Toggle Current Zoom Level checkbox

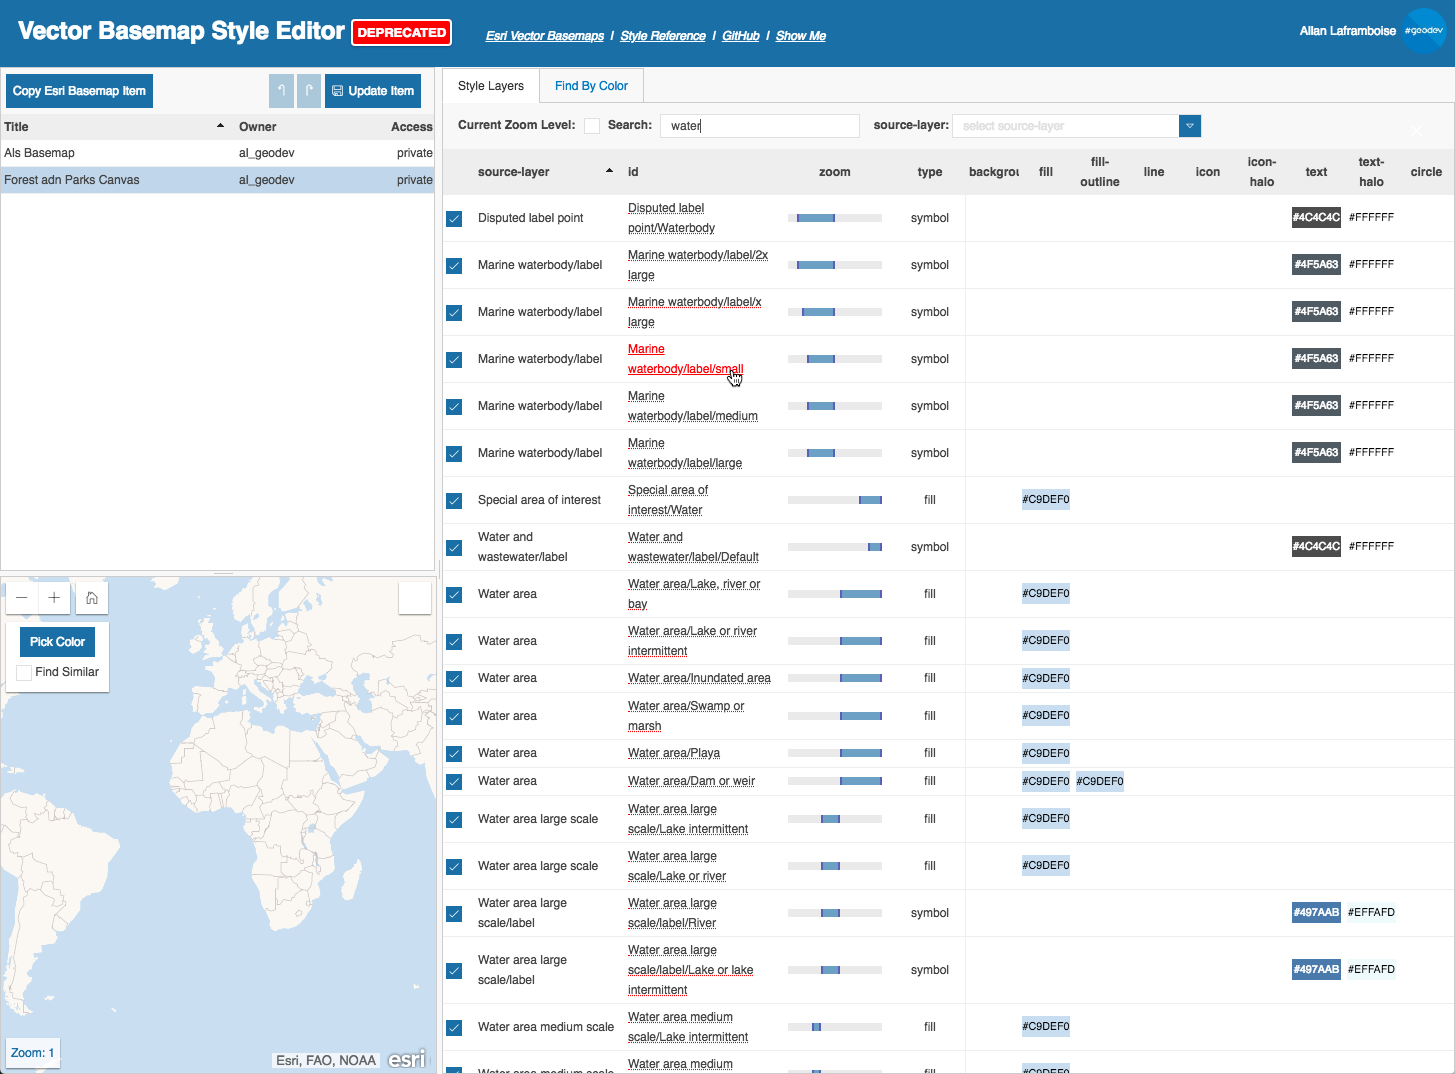coord(592,126)
